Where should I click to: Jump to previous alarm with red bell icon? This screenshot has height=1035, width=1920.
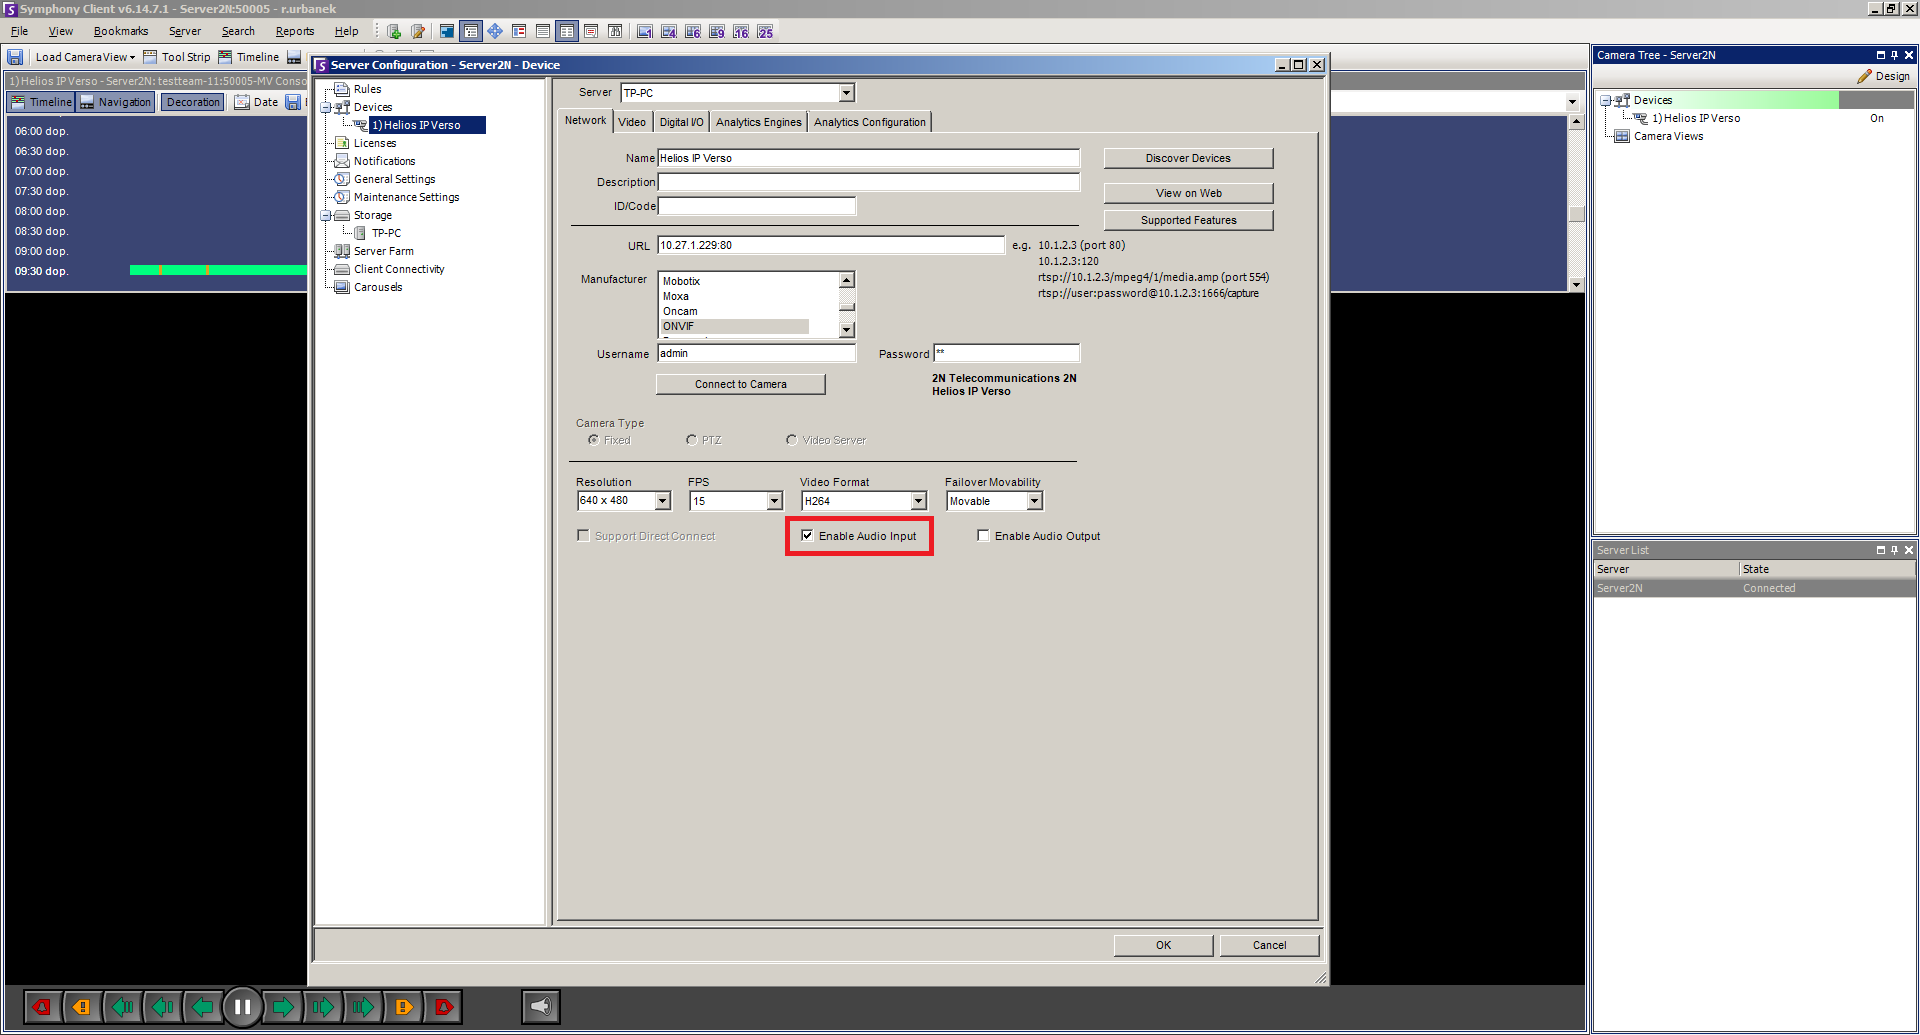(x=42, y=1007)
